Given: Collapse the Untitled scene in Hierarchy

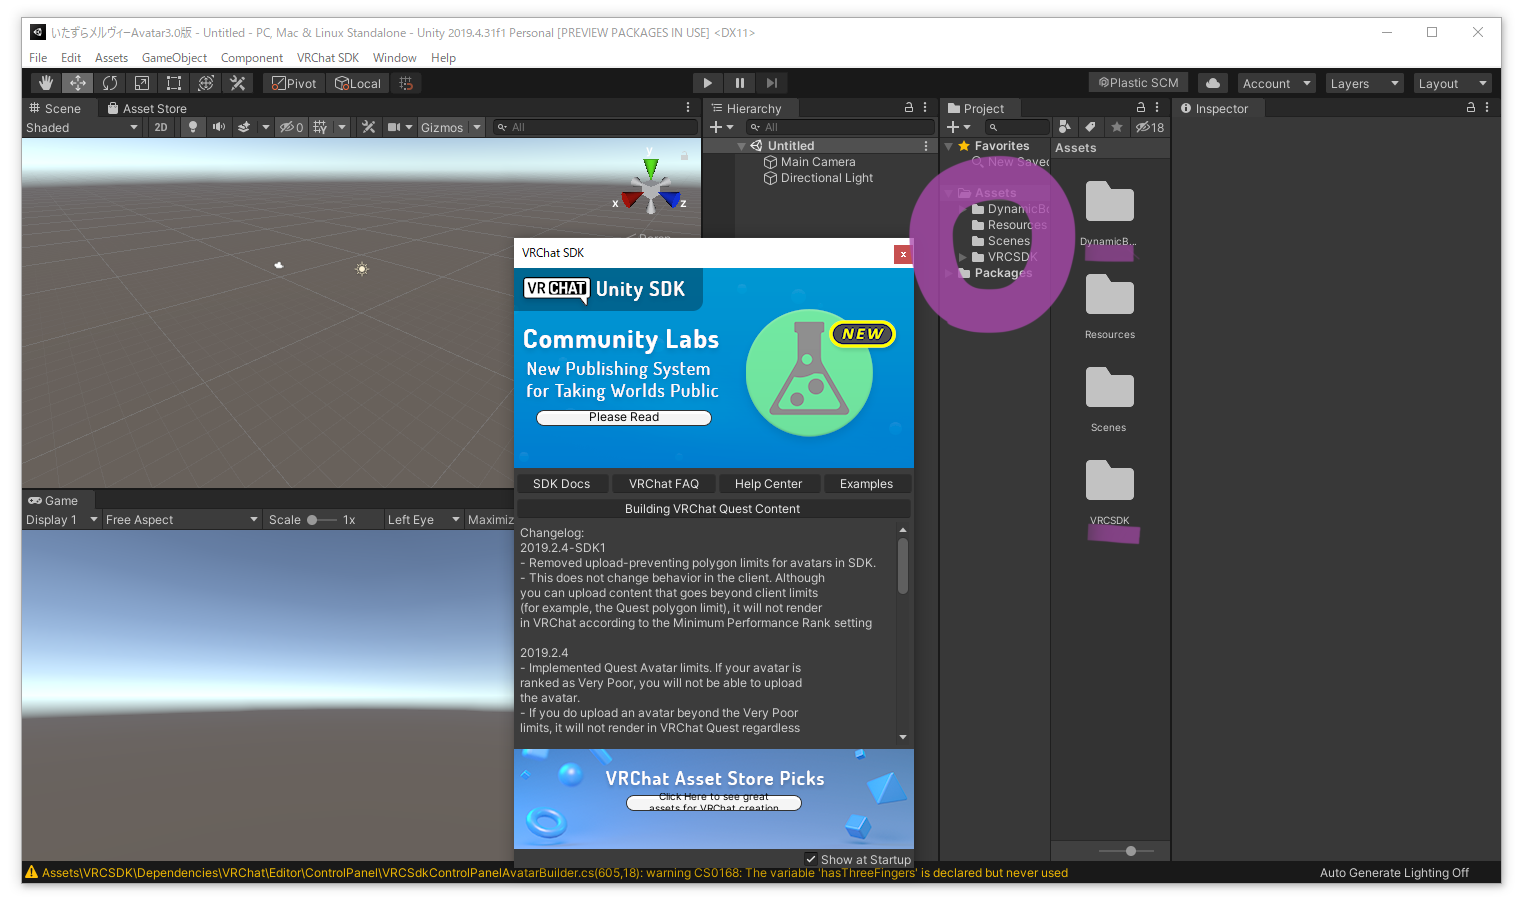Looking at the screenshot, I should click(742, 146).
